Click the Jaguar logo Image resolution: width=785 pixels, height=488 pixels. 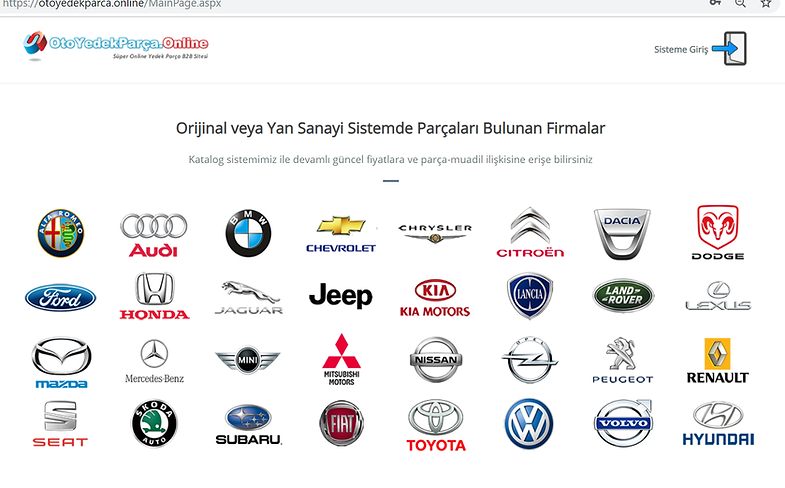pyautogui.click(x=249, y=297)
